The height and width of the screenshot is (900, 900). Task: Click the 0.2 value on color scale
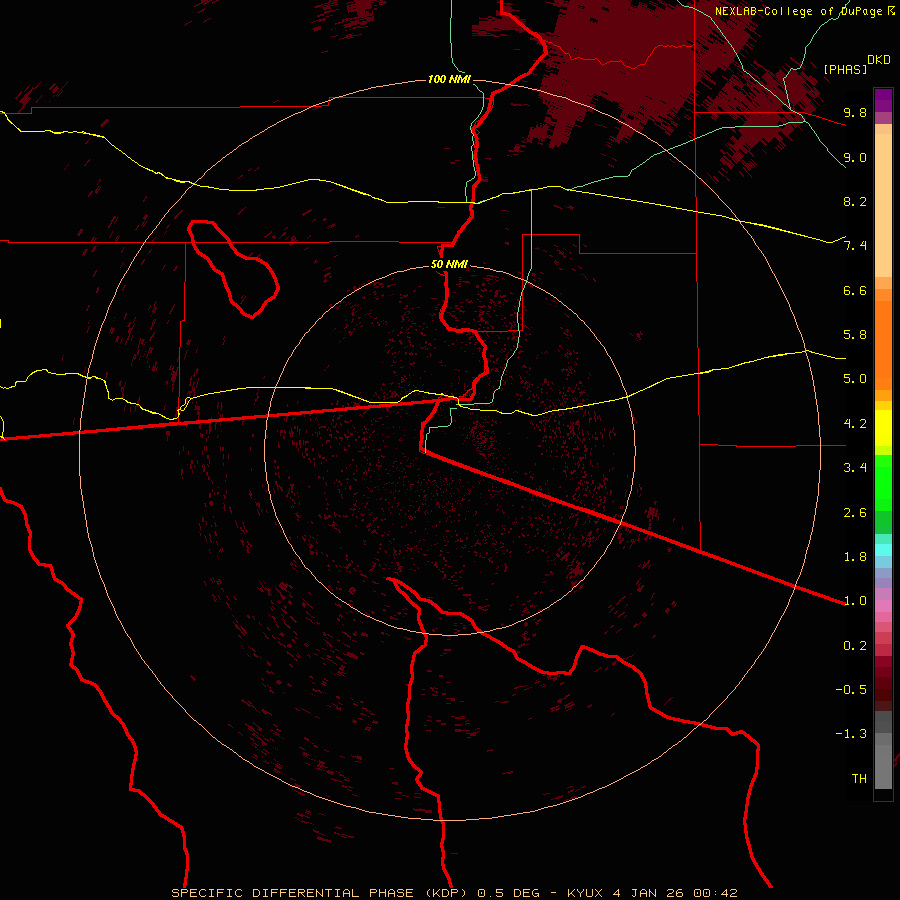(855, 646)
